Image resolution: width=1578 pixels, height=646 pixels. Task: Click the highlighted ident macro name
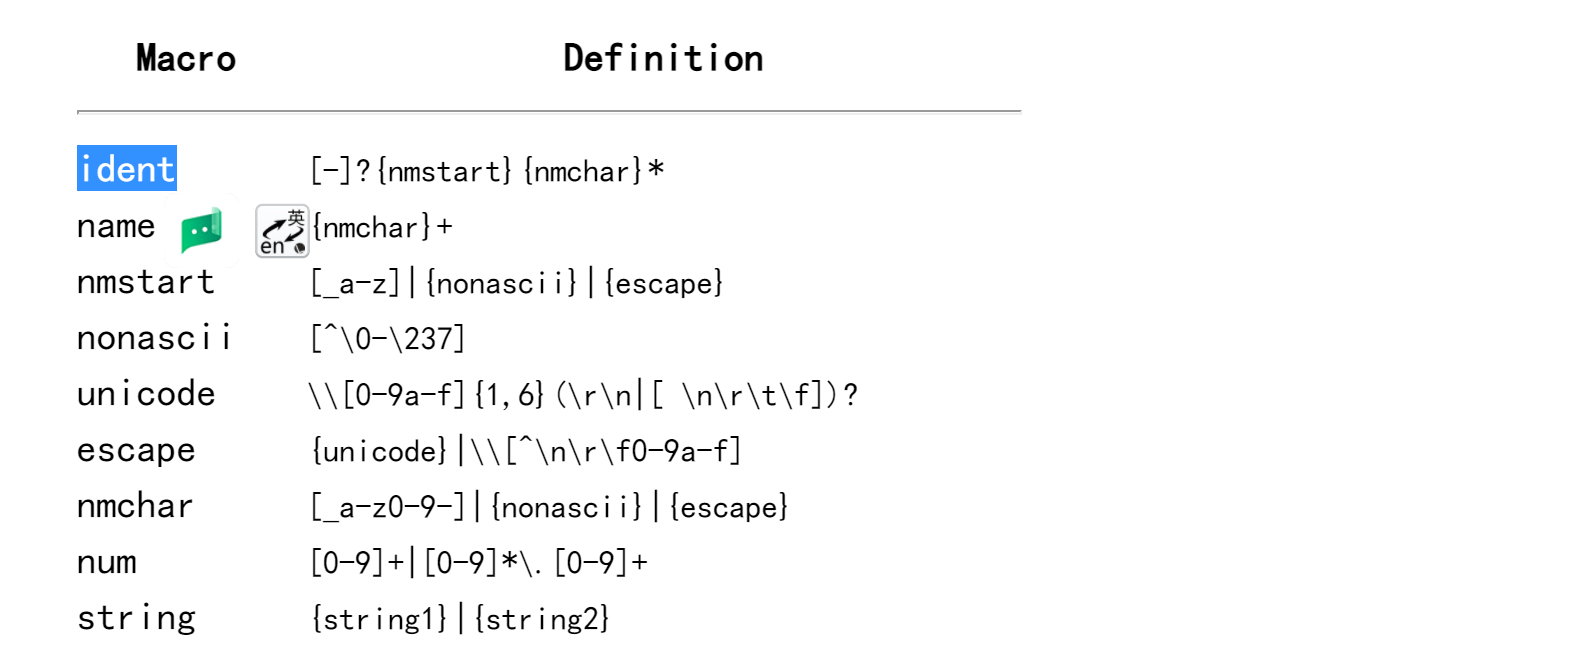[x=127, y=169]
